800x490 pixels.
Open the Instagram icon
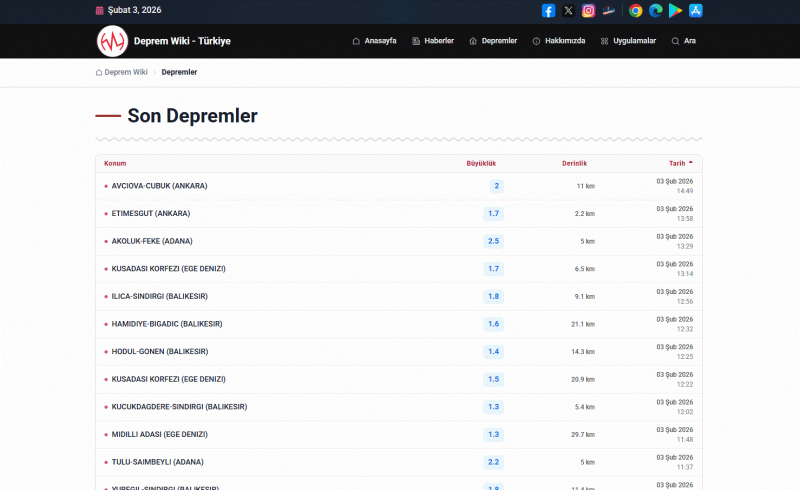[589, 11]
